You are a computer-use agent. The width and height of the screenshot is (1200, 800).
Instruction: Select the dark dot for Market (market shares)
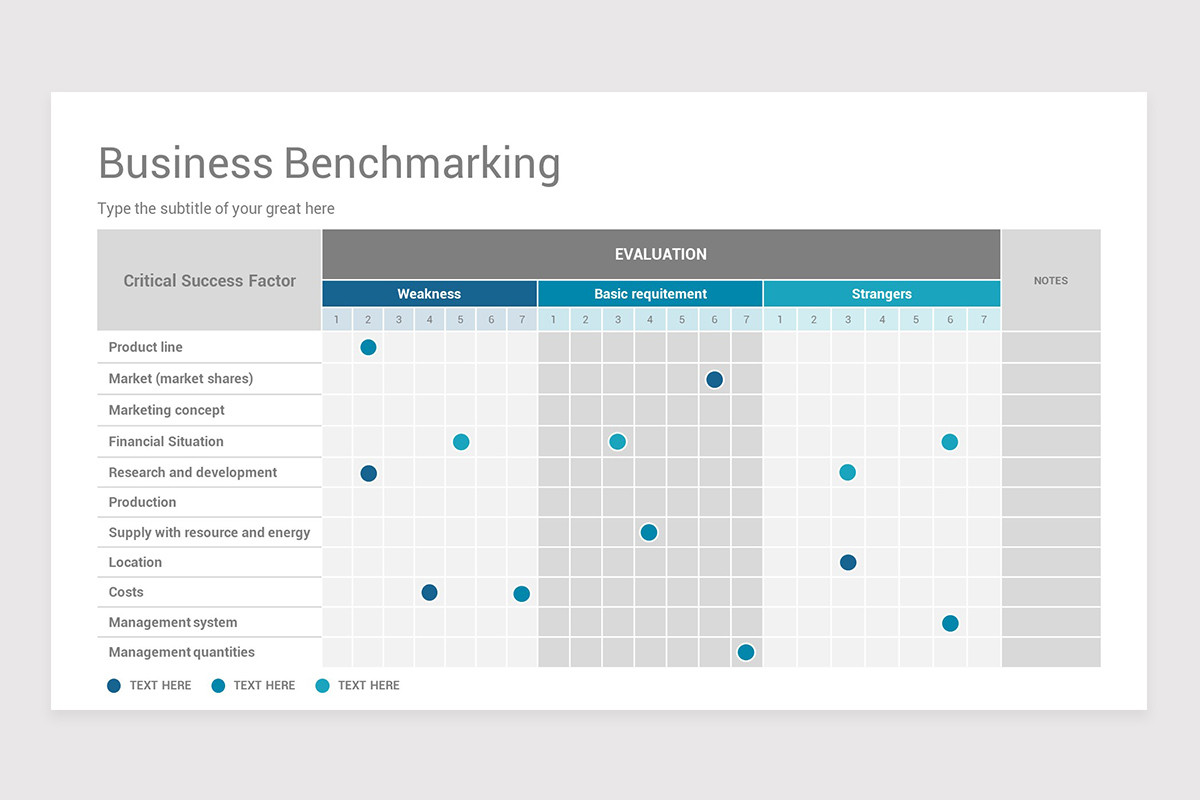(x=714, y=379)
